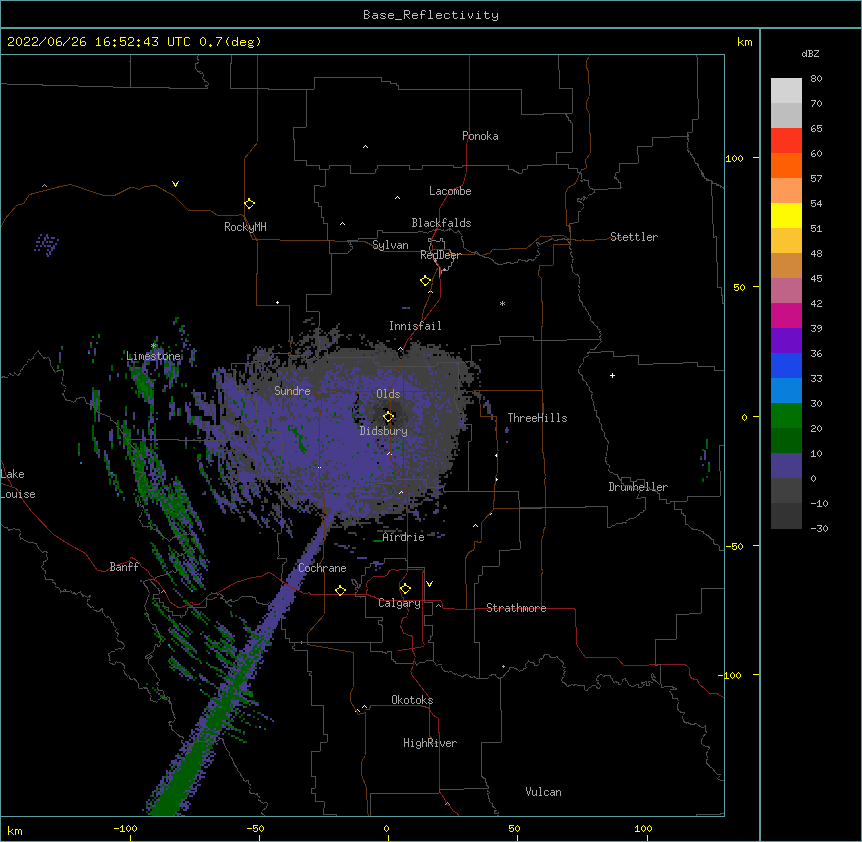Select the ThreeHills label

click(x=537, y=418)
